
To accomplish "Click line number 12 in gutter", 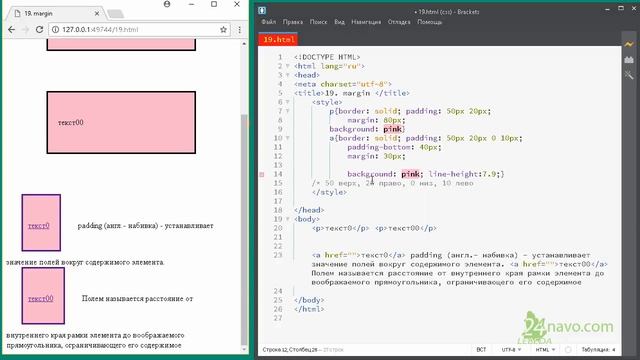I will 278,156.
